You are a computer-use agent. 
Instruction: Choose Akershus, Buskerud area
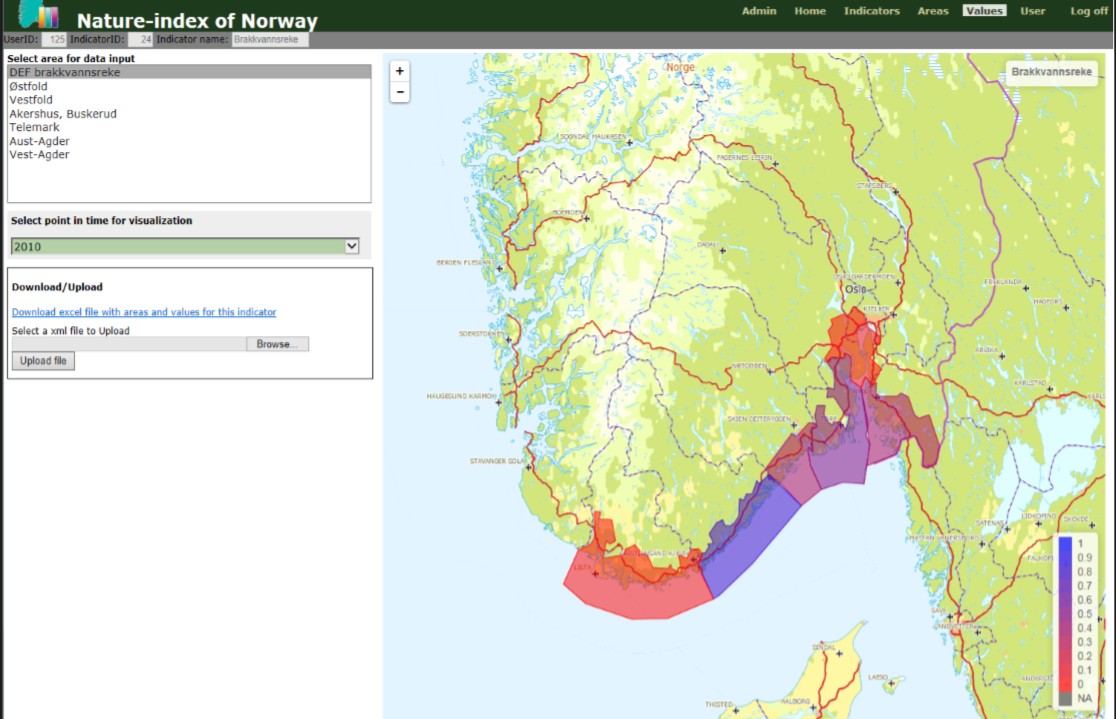coord(63,114)
